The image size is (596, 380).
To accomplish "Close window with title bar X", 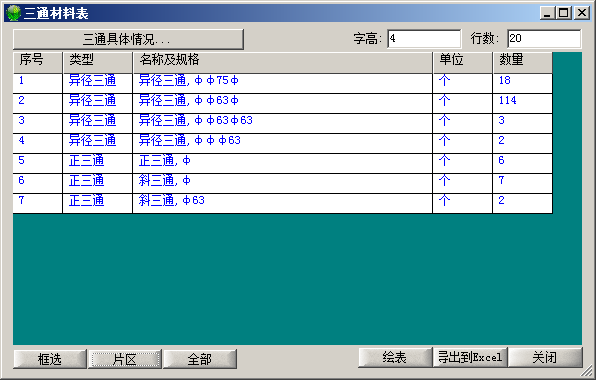I will [x=582, y=13].
